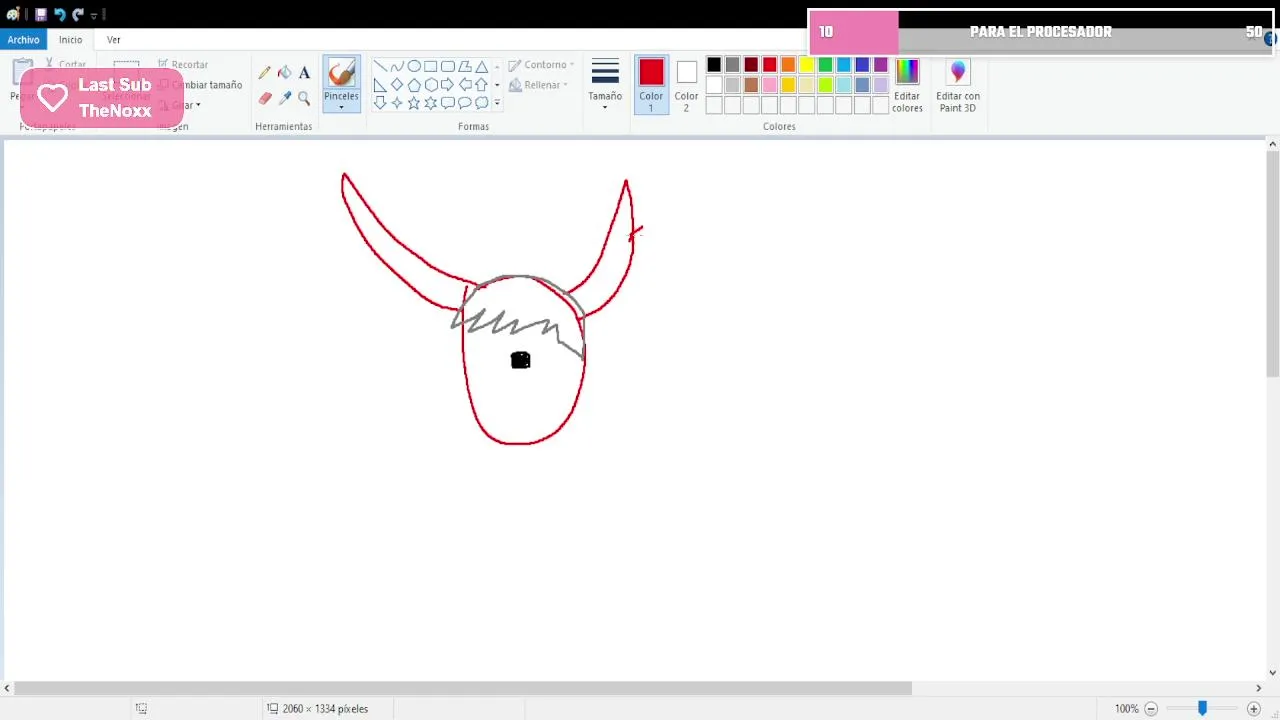Click the scroll down arrow

click(1272, 673)
